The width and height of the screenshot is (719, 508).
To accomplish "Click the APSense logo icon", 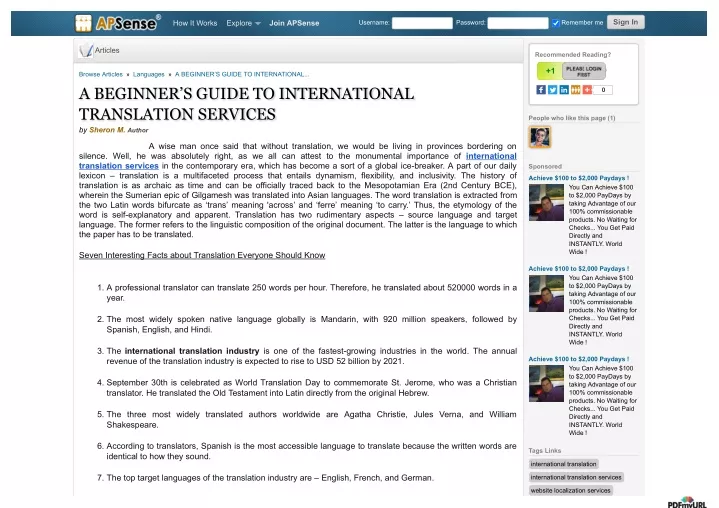I will pos(83,23).
